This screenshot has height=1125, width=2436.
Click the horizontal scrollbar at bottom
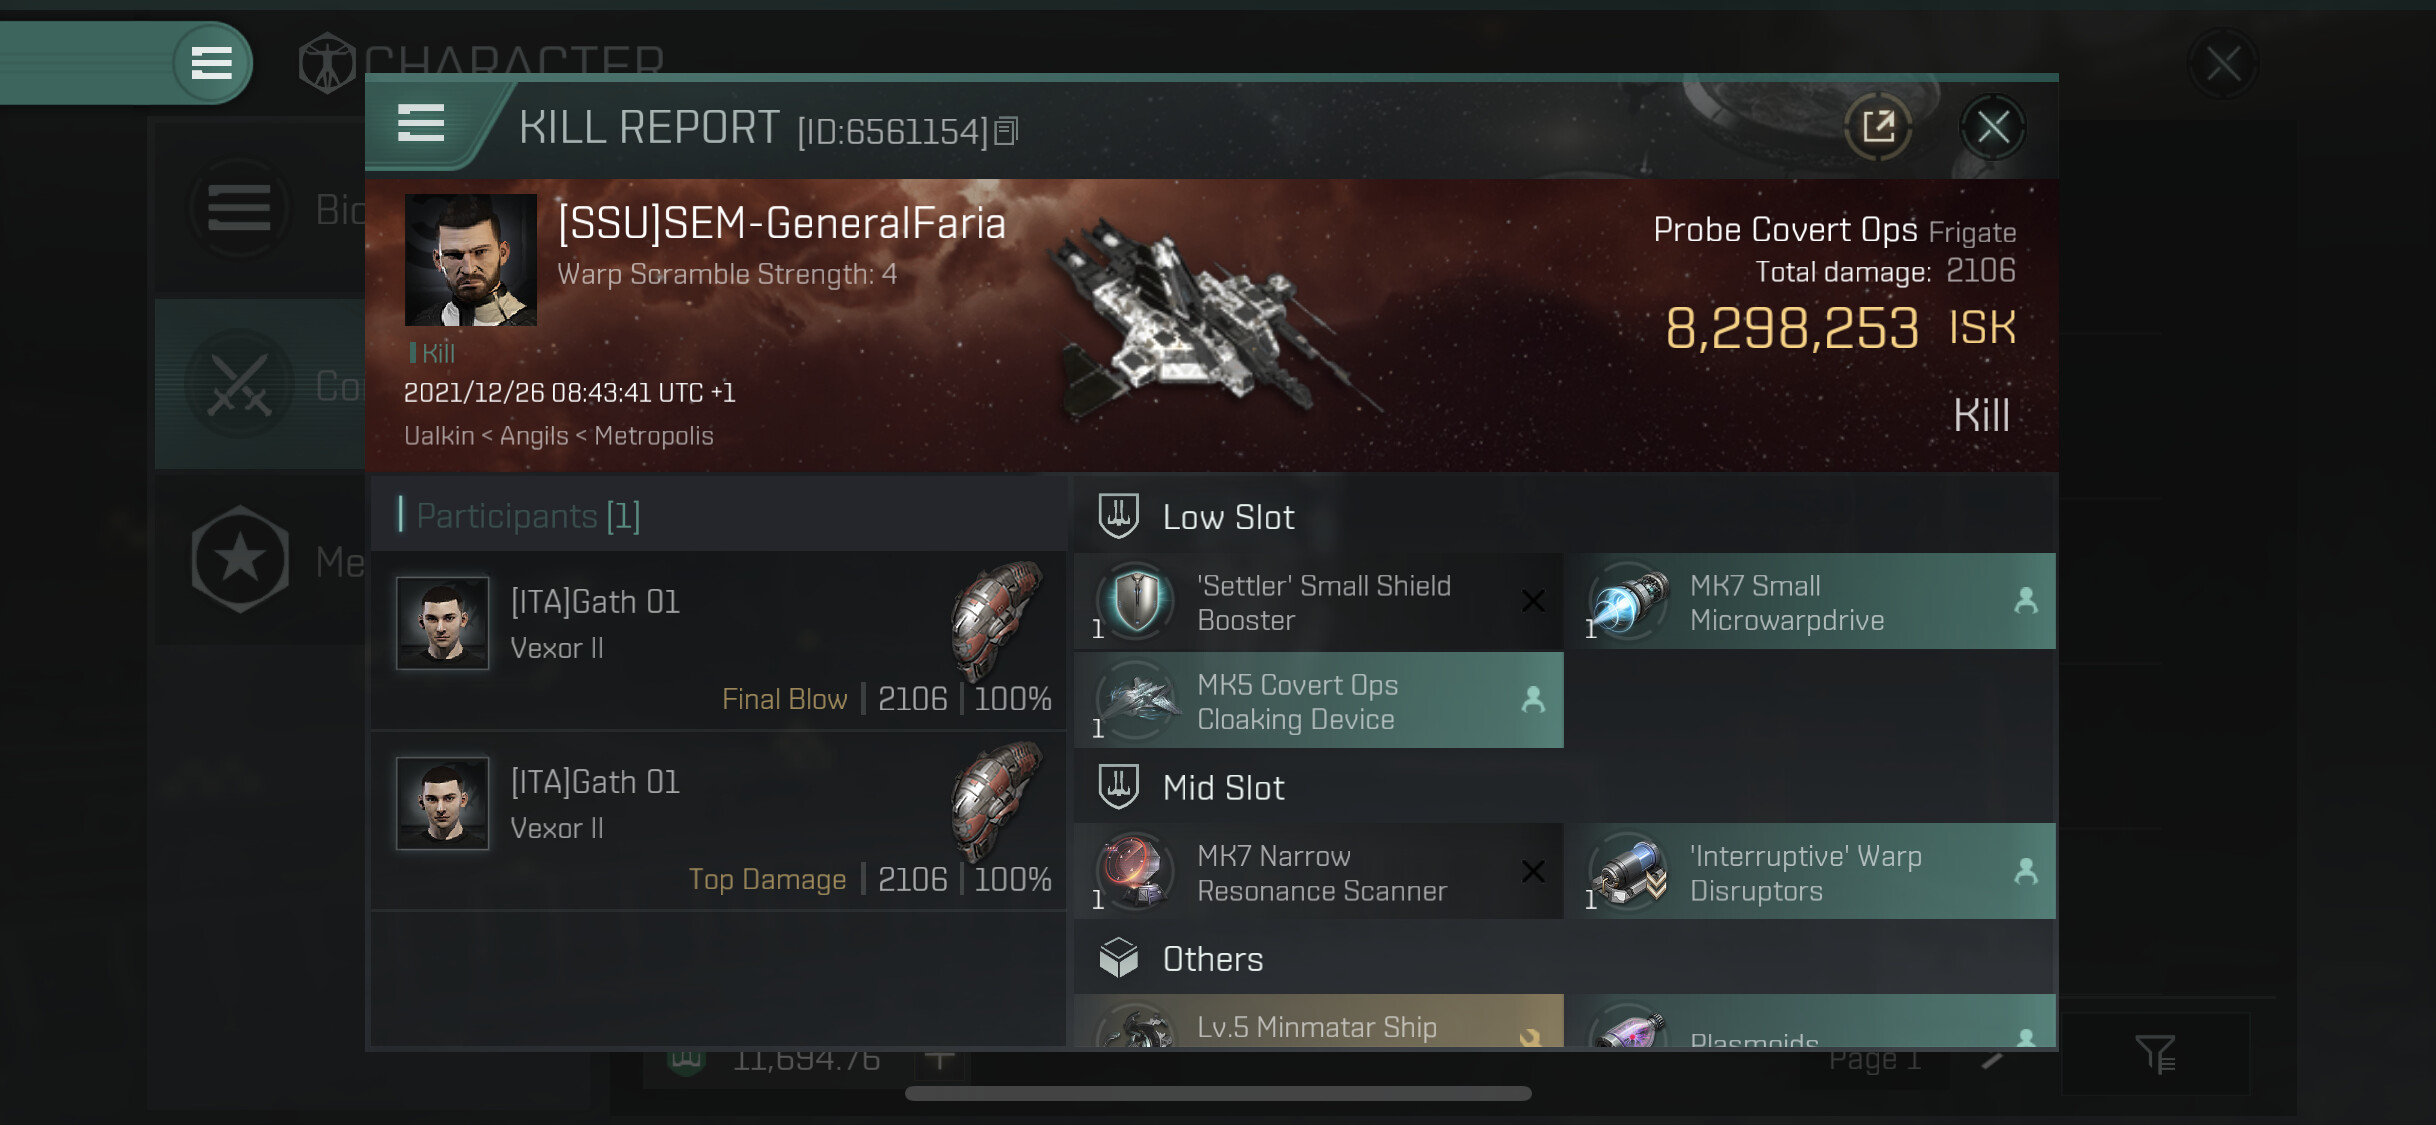click(1218, 1093)
